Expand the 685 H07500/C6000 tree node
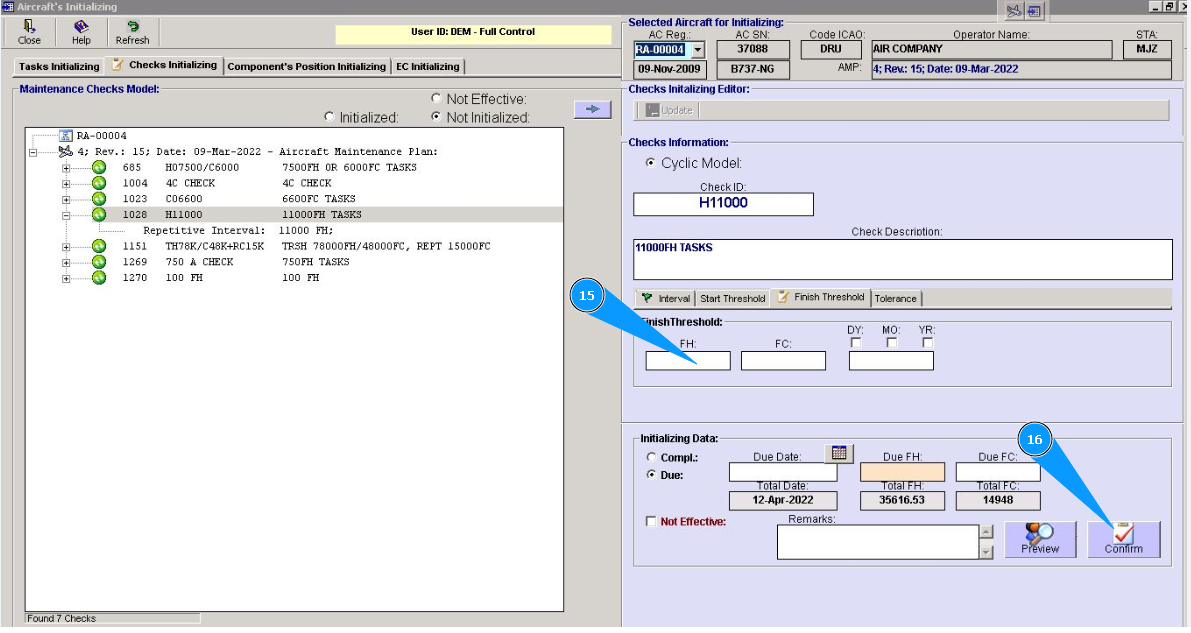The image size is (1191, 633). coord(67,168)
